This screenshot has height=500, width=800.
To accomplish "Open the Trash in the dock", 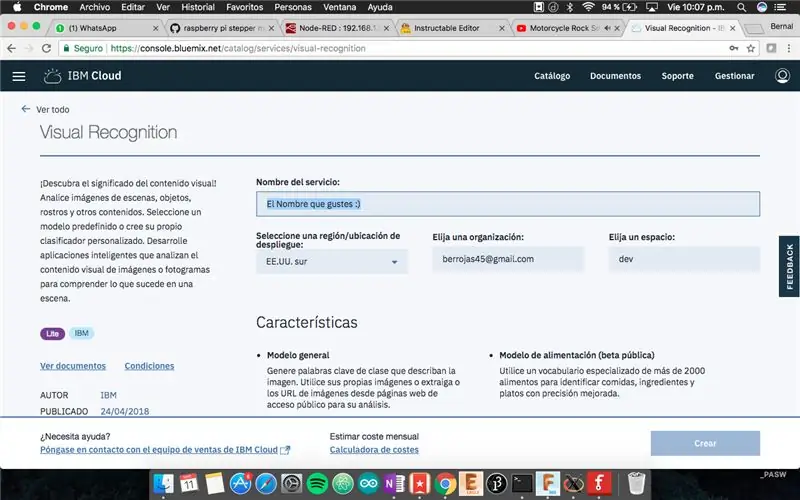I will click(636, 483).
